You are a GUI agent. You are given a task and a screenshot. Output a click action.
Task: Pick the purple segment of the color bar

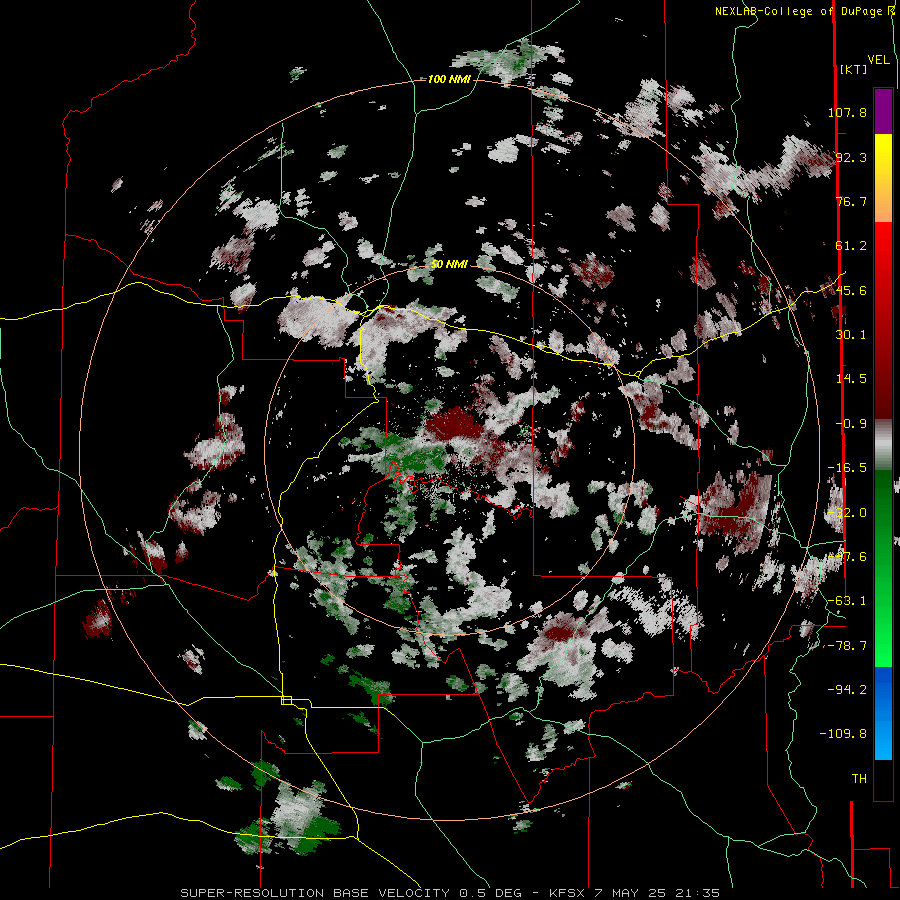click(883, 111)
